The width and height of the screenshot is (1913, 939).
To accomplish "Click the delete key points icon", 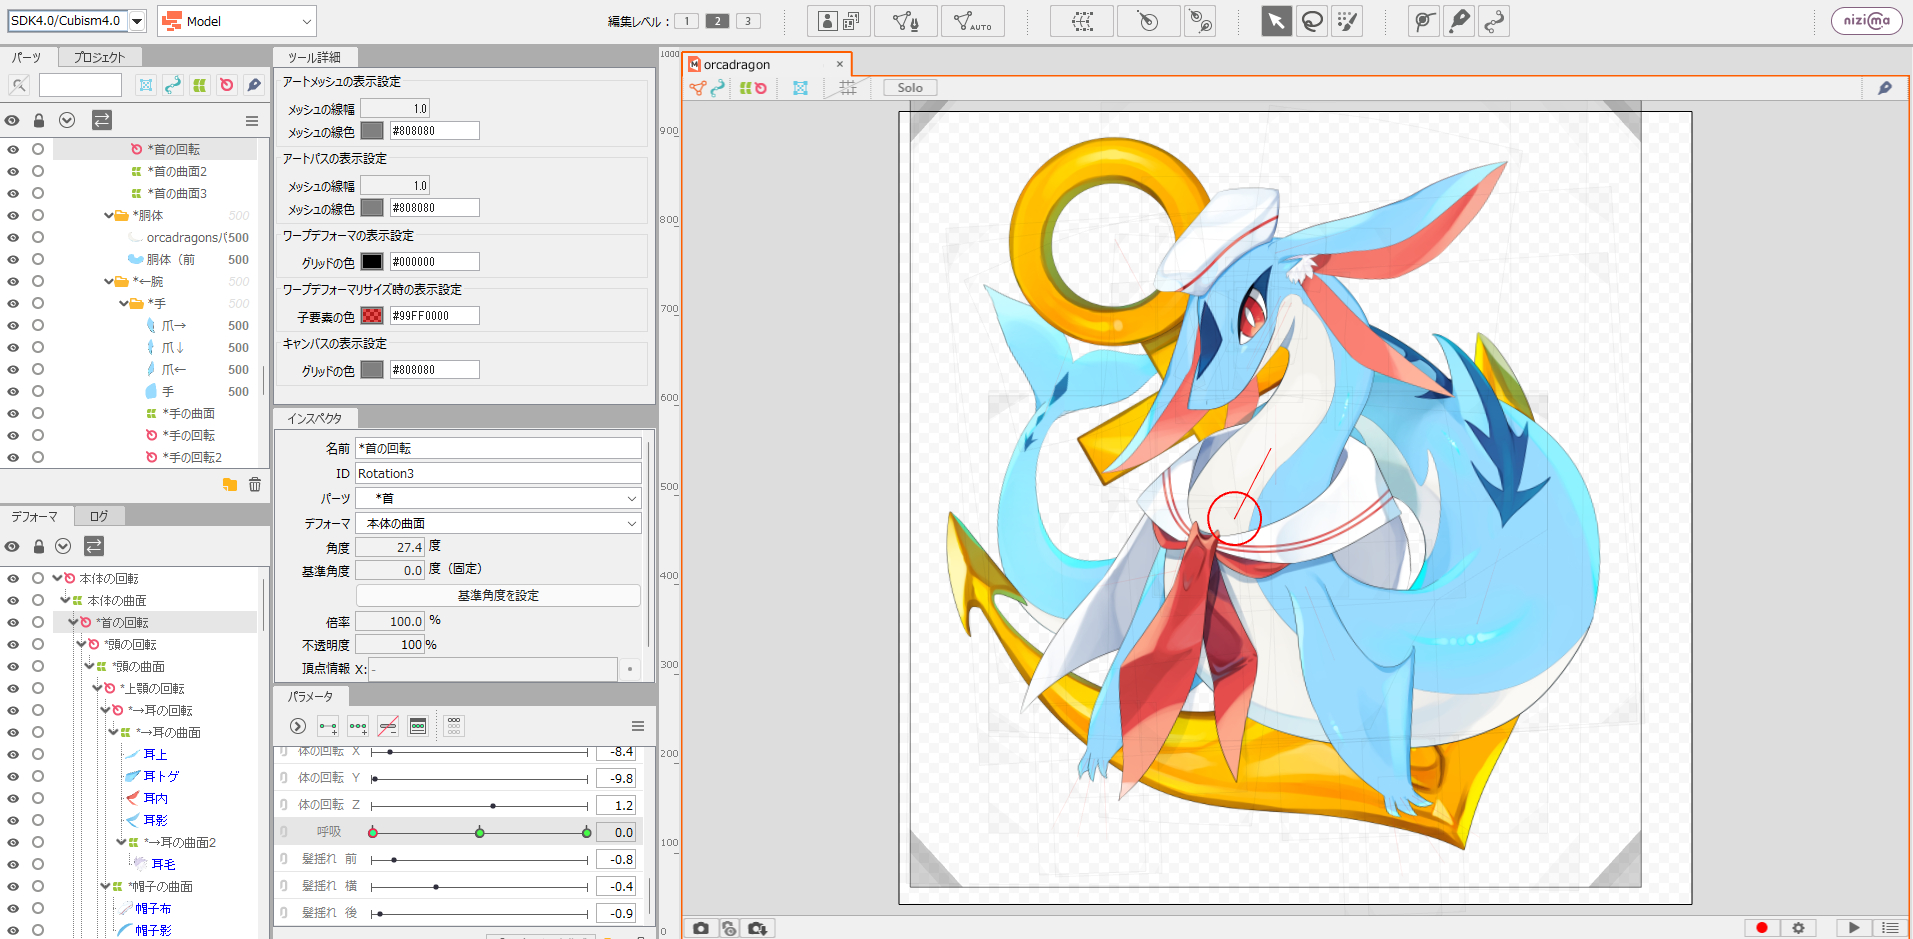I will (x=388, y=726).
